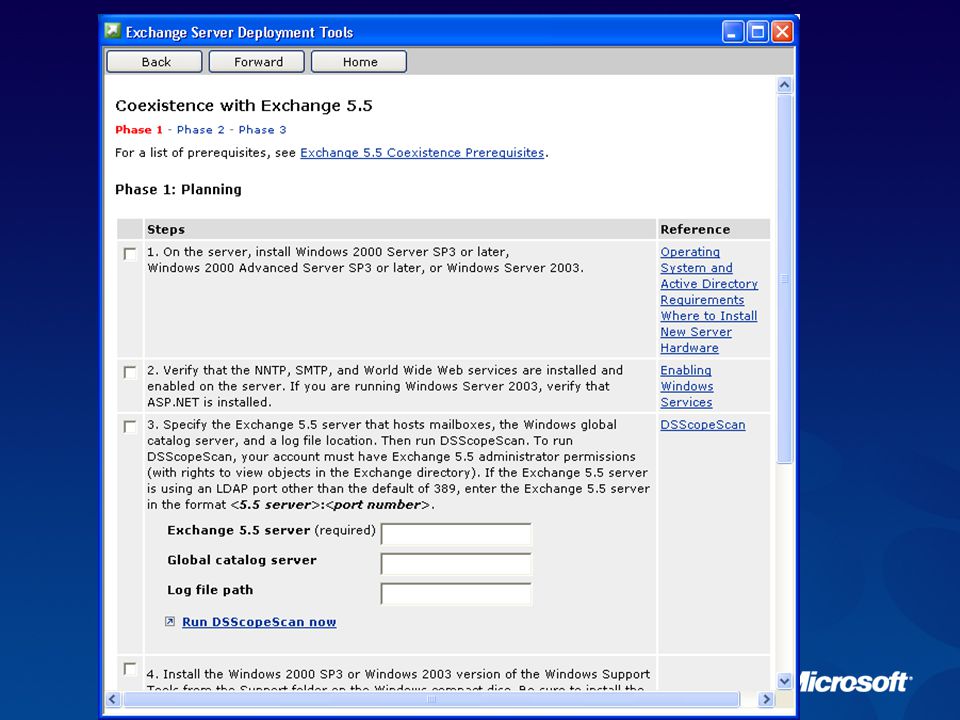960x720 pixels.
Task: Click the horizontal scrollbar left arrow
Action: coord(113,699)
